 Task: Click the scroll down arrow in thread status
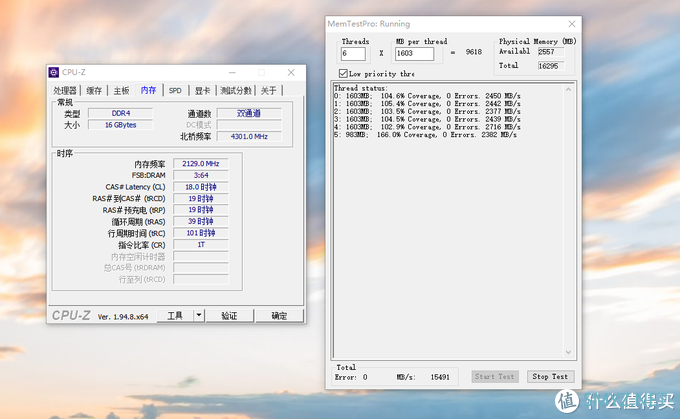[x=568, y=352]
